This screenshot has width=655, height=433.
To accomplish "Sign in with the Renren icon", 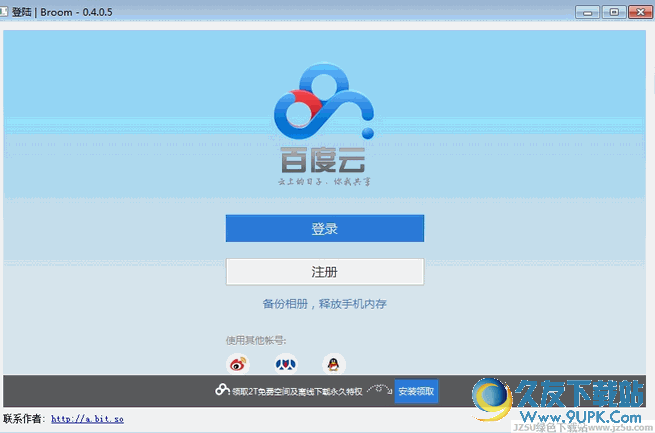I will coord(286,364).
